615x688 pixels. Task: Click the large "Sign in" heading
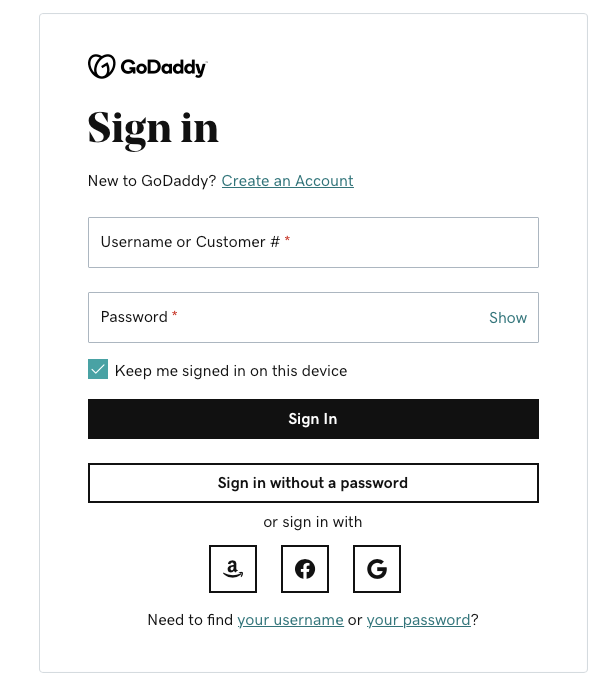(153, 129)
